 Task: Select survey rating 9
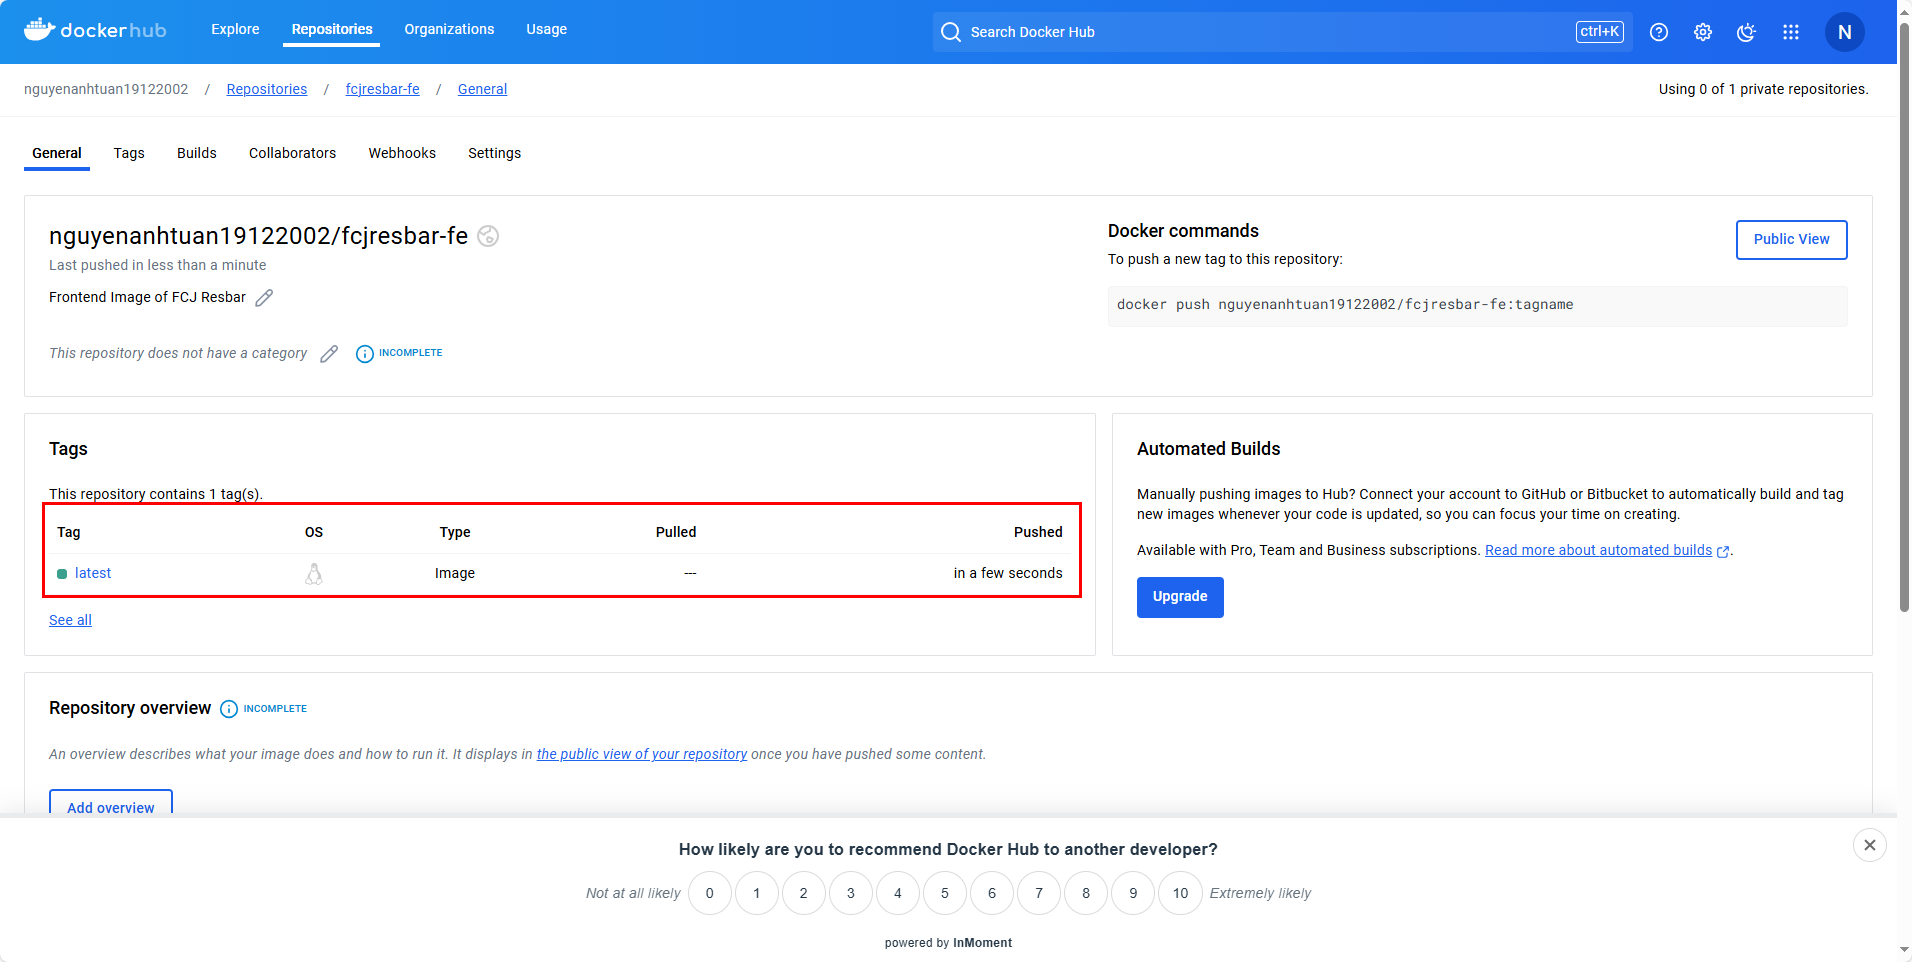point(1133,893)
